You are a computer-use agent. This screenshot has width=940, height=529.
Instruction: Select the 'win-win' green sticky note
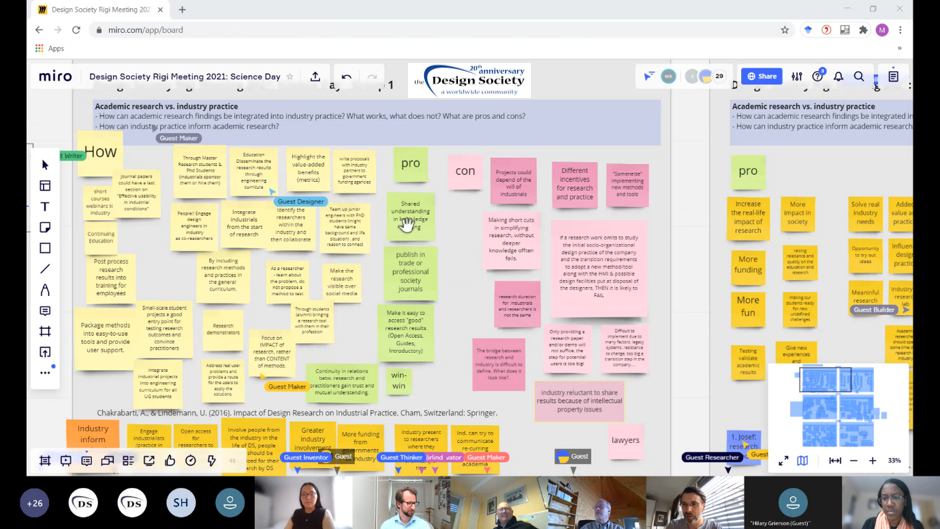[x=399, y=380]
